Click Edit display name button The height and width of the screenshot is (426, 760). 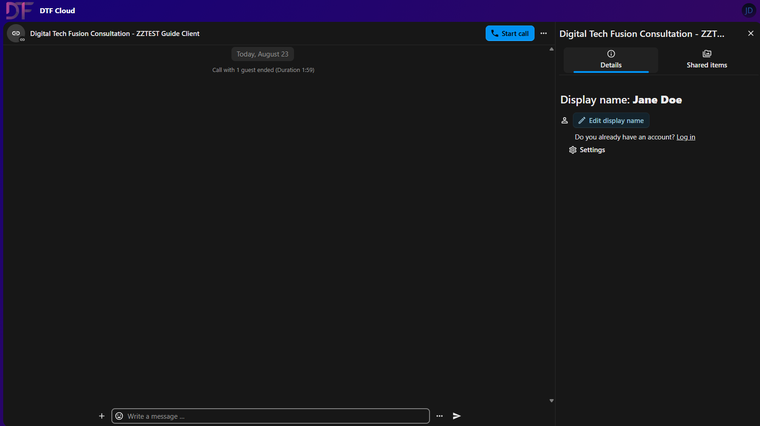611,121
